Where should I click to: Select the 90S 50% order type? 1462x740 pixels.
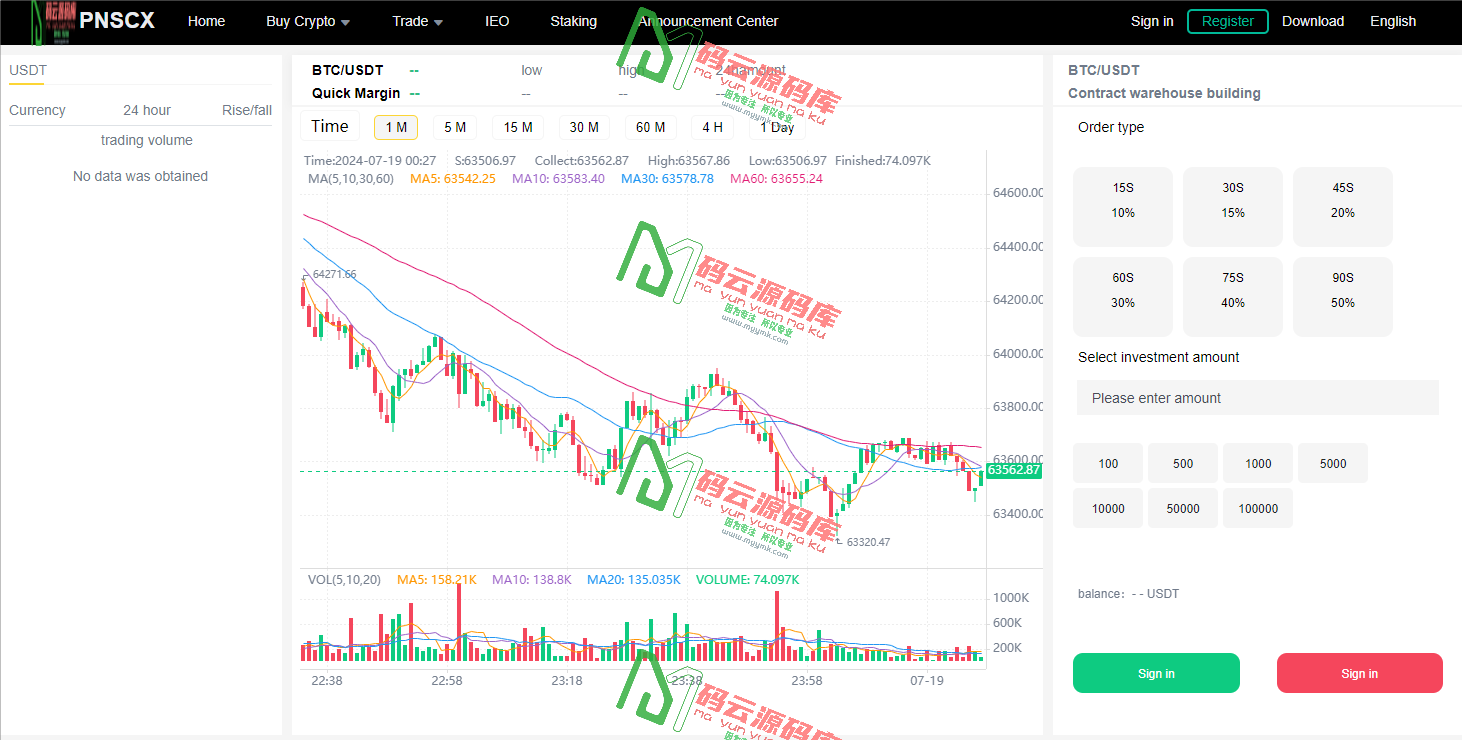click(x=1342, y=296)
